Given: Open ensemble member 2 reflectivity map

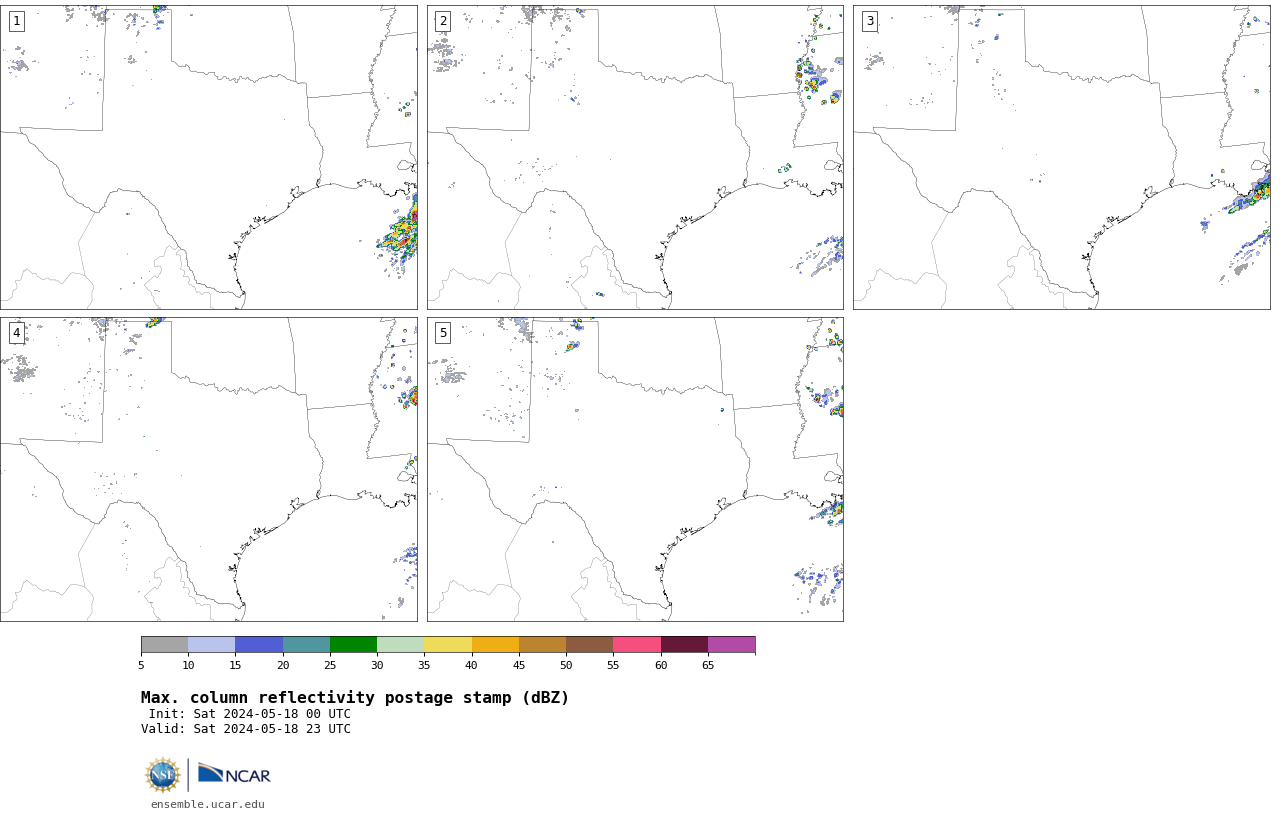Looking at the screenshot, I should [635, 157].
